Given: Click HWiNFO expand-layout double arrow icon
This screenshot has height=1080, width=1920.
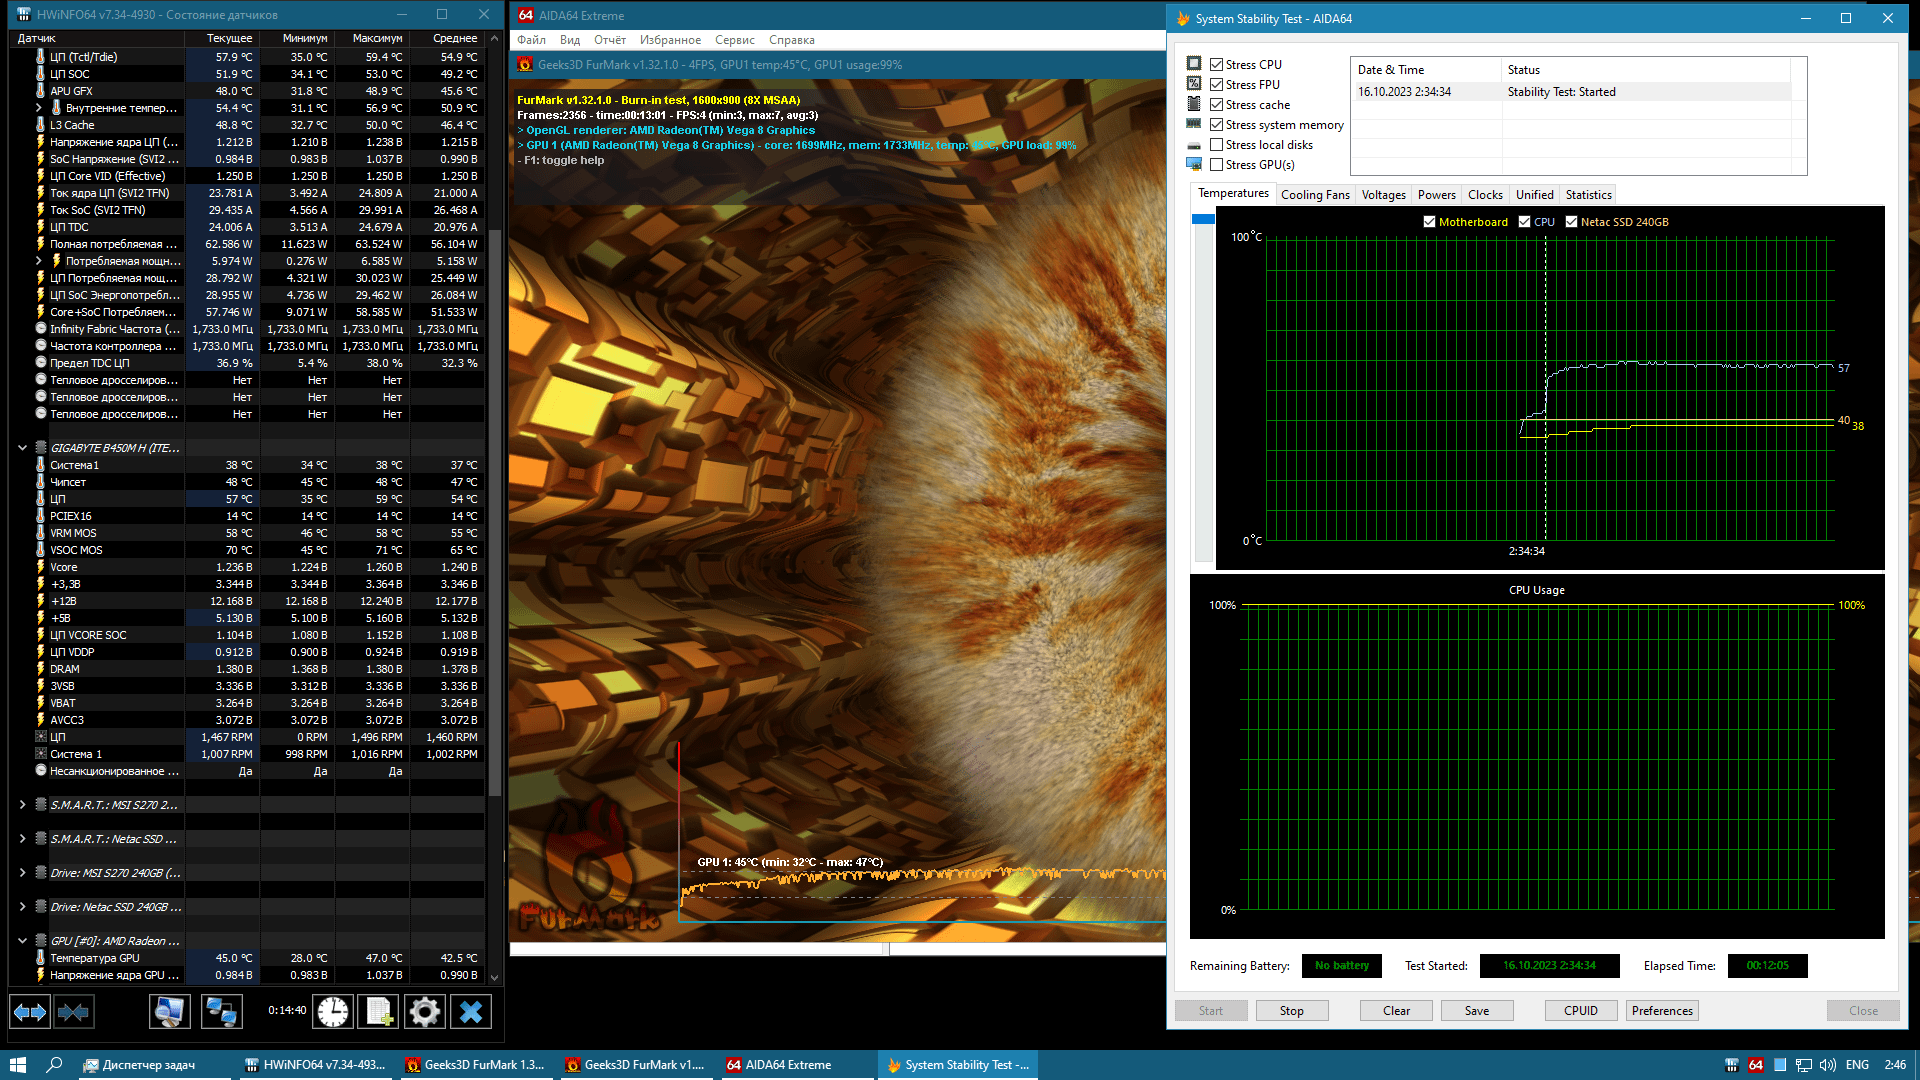Looking at the screenshot, I should (x=30, y=1012).
